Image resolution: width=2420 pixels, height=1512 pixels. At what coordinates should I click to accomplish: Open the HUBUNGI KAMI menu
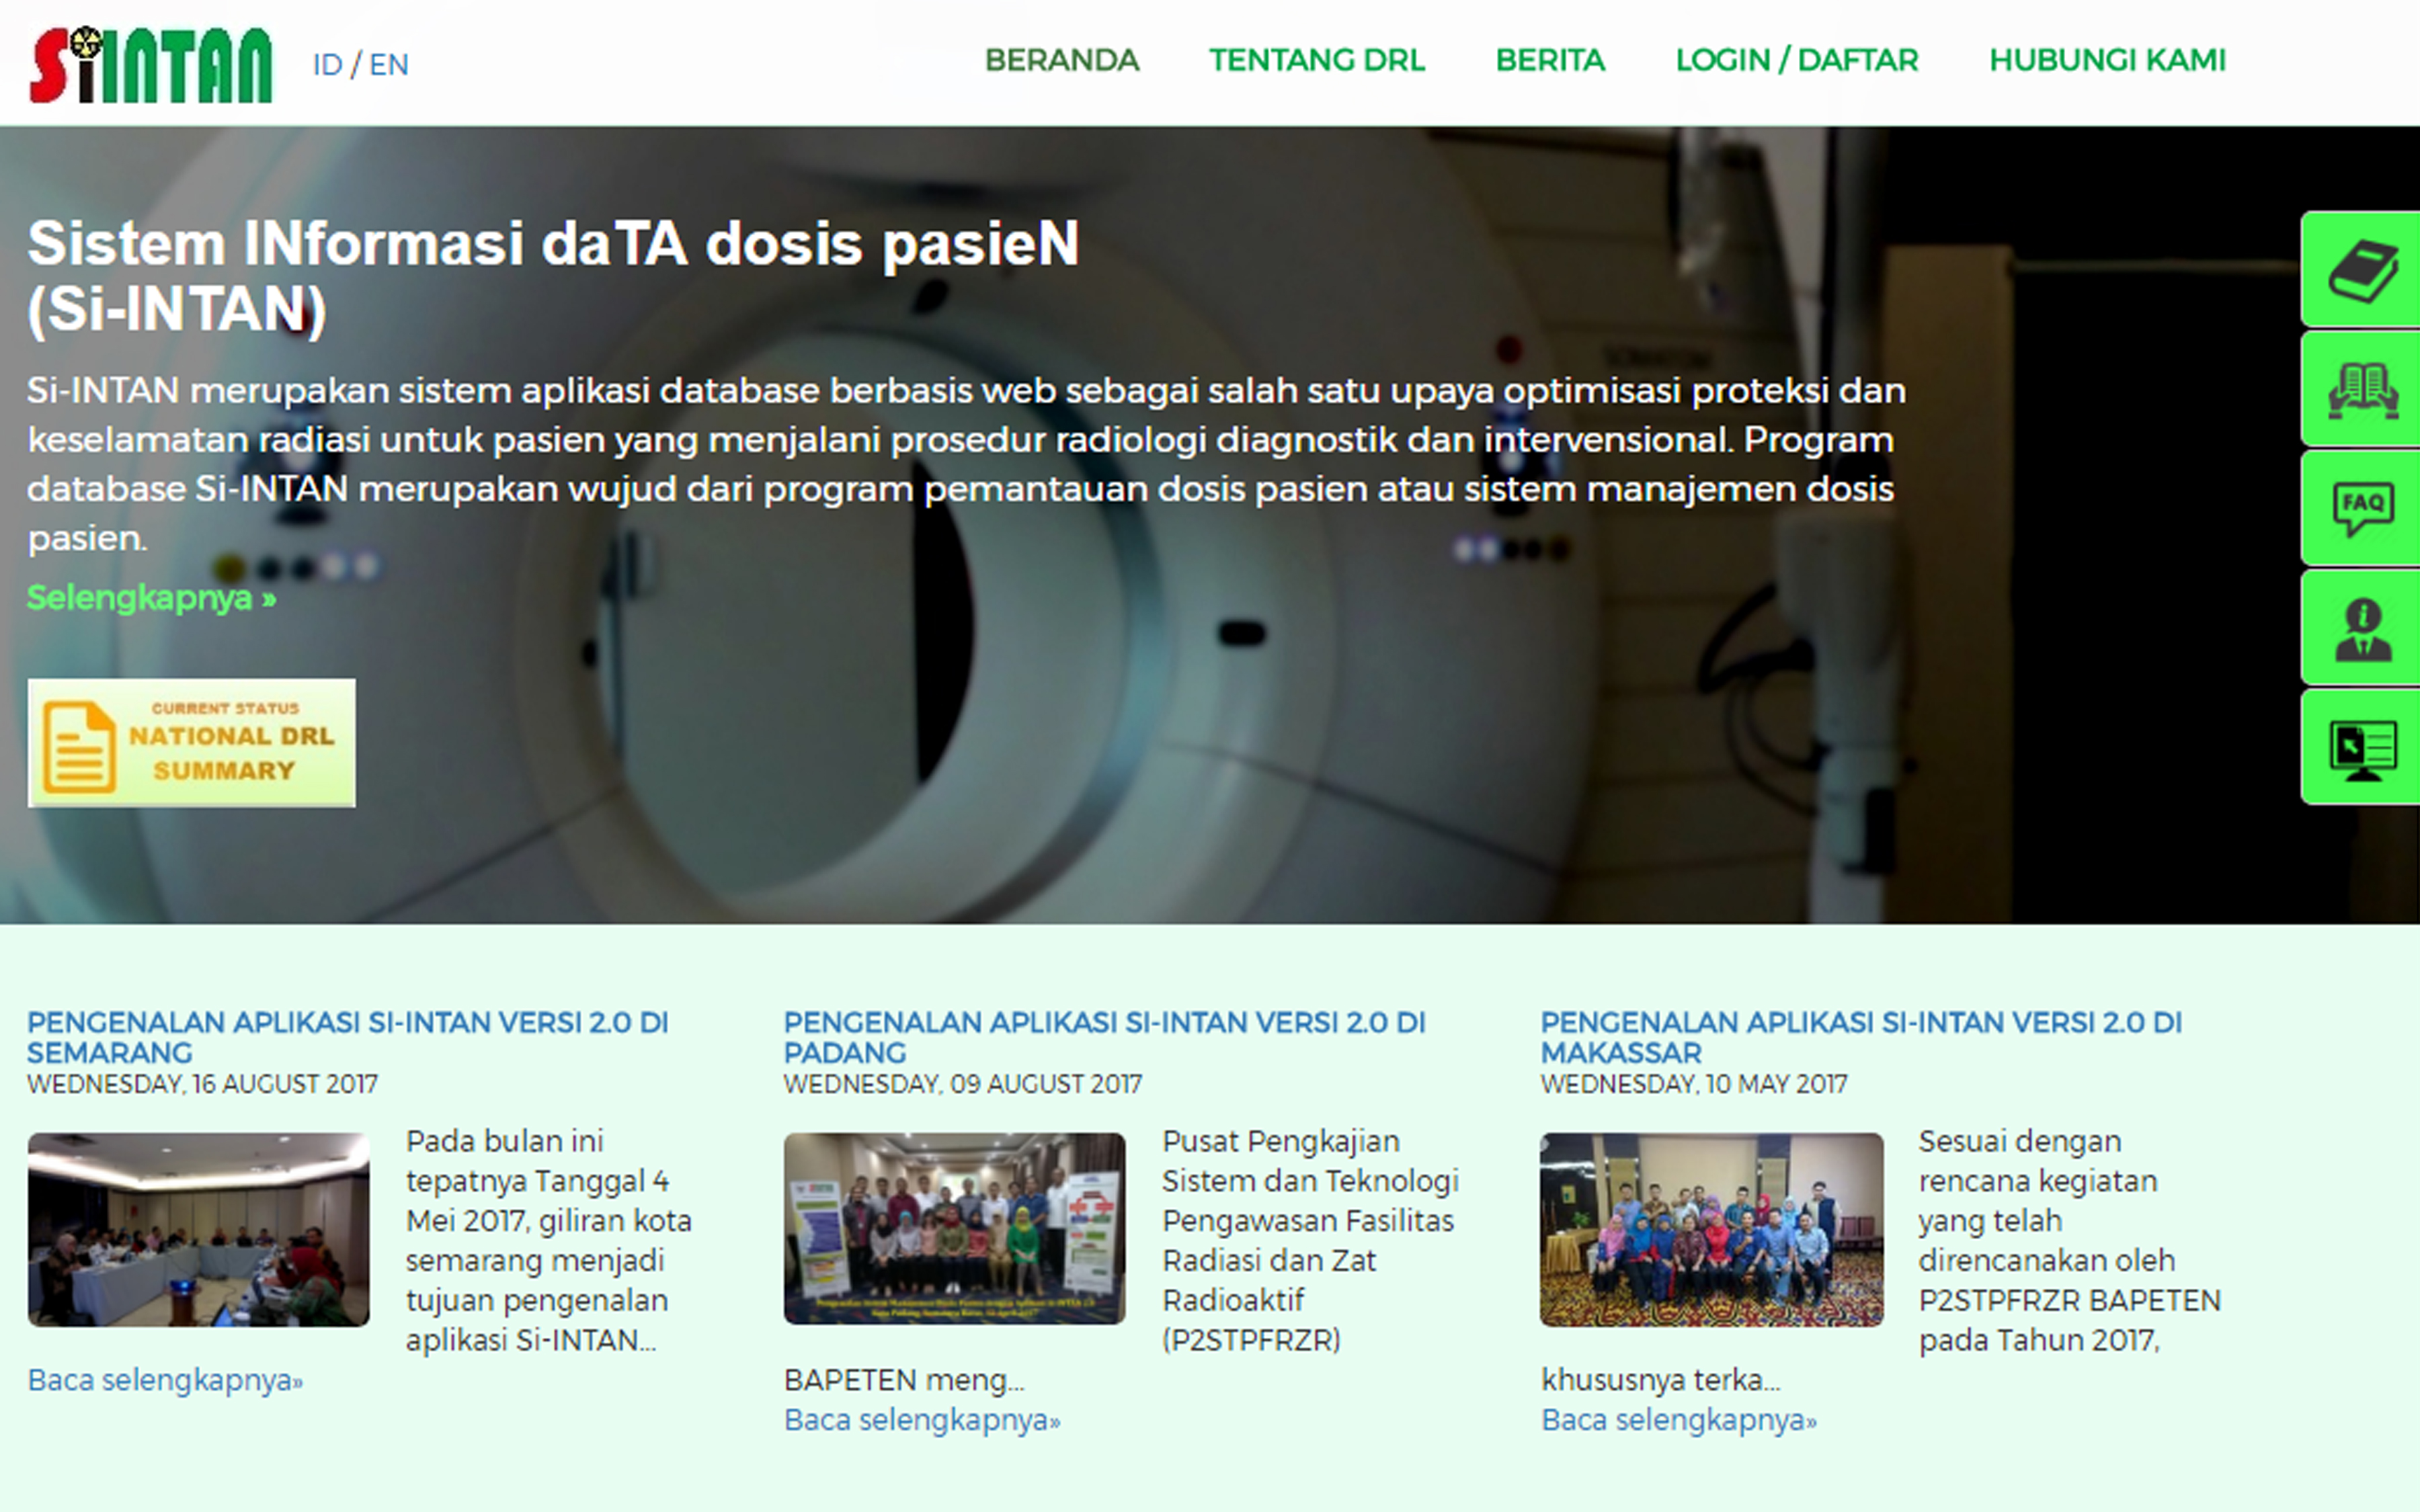[x=2107, y=60]
